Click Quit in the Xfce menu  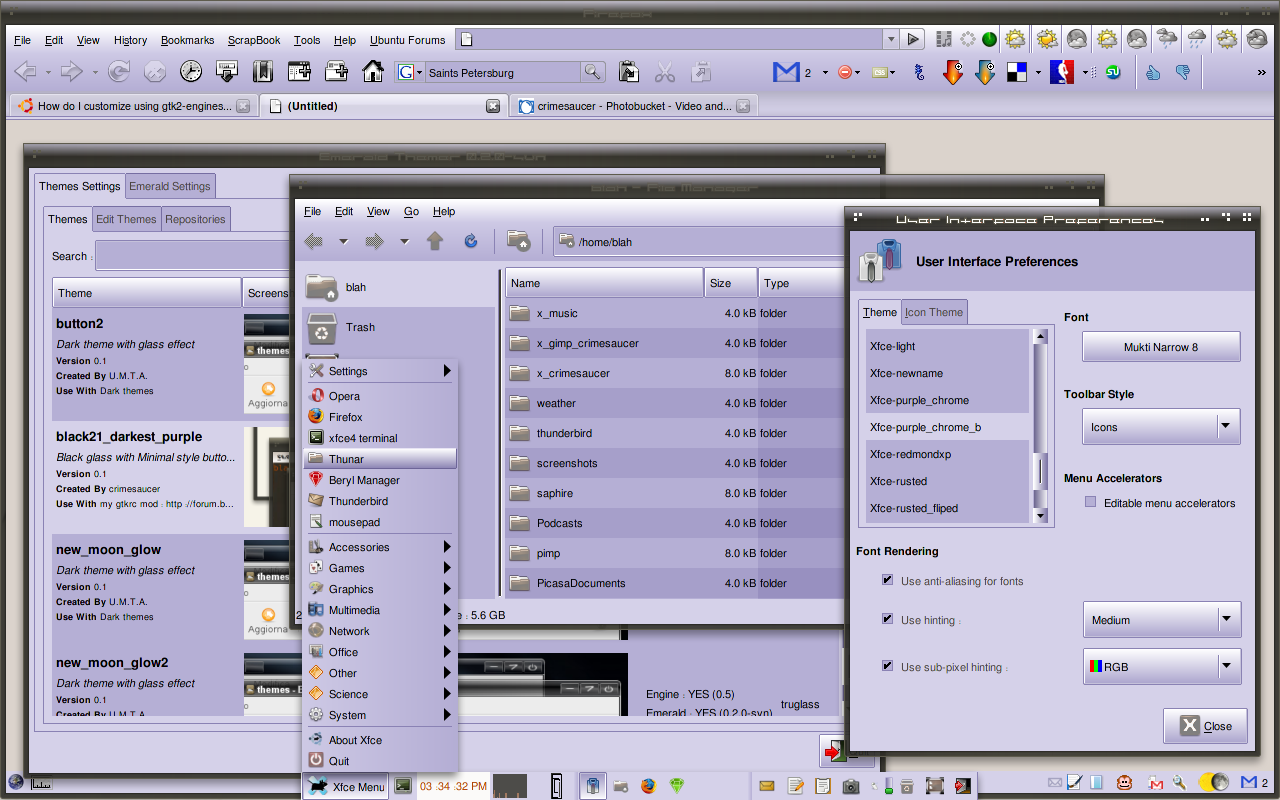point(380,761)
